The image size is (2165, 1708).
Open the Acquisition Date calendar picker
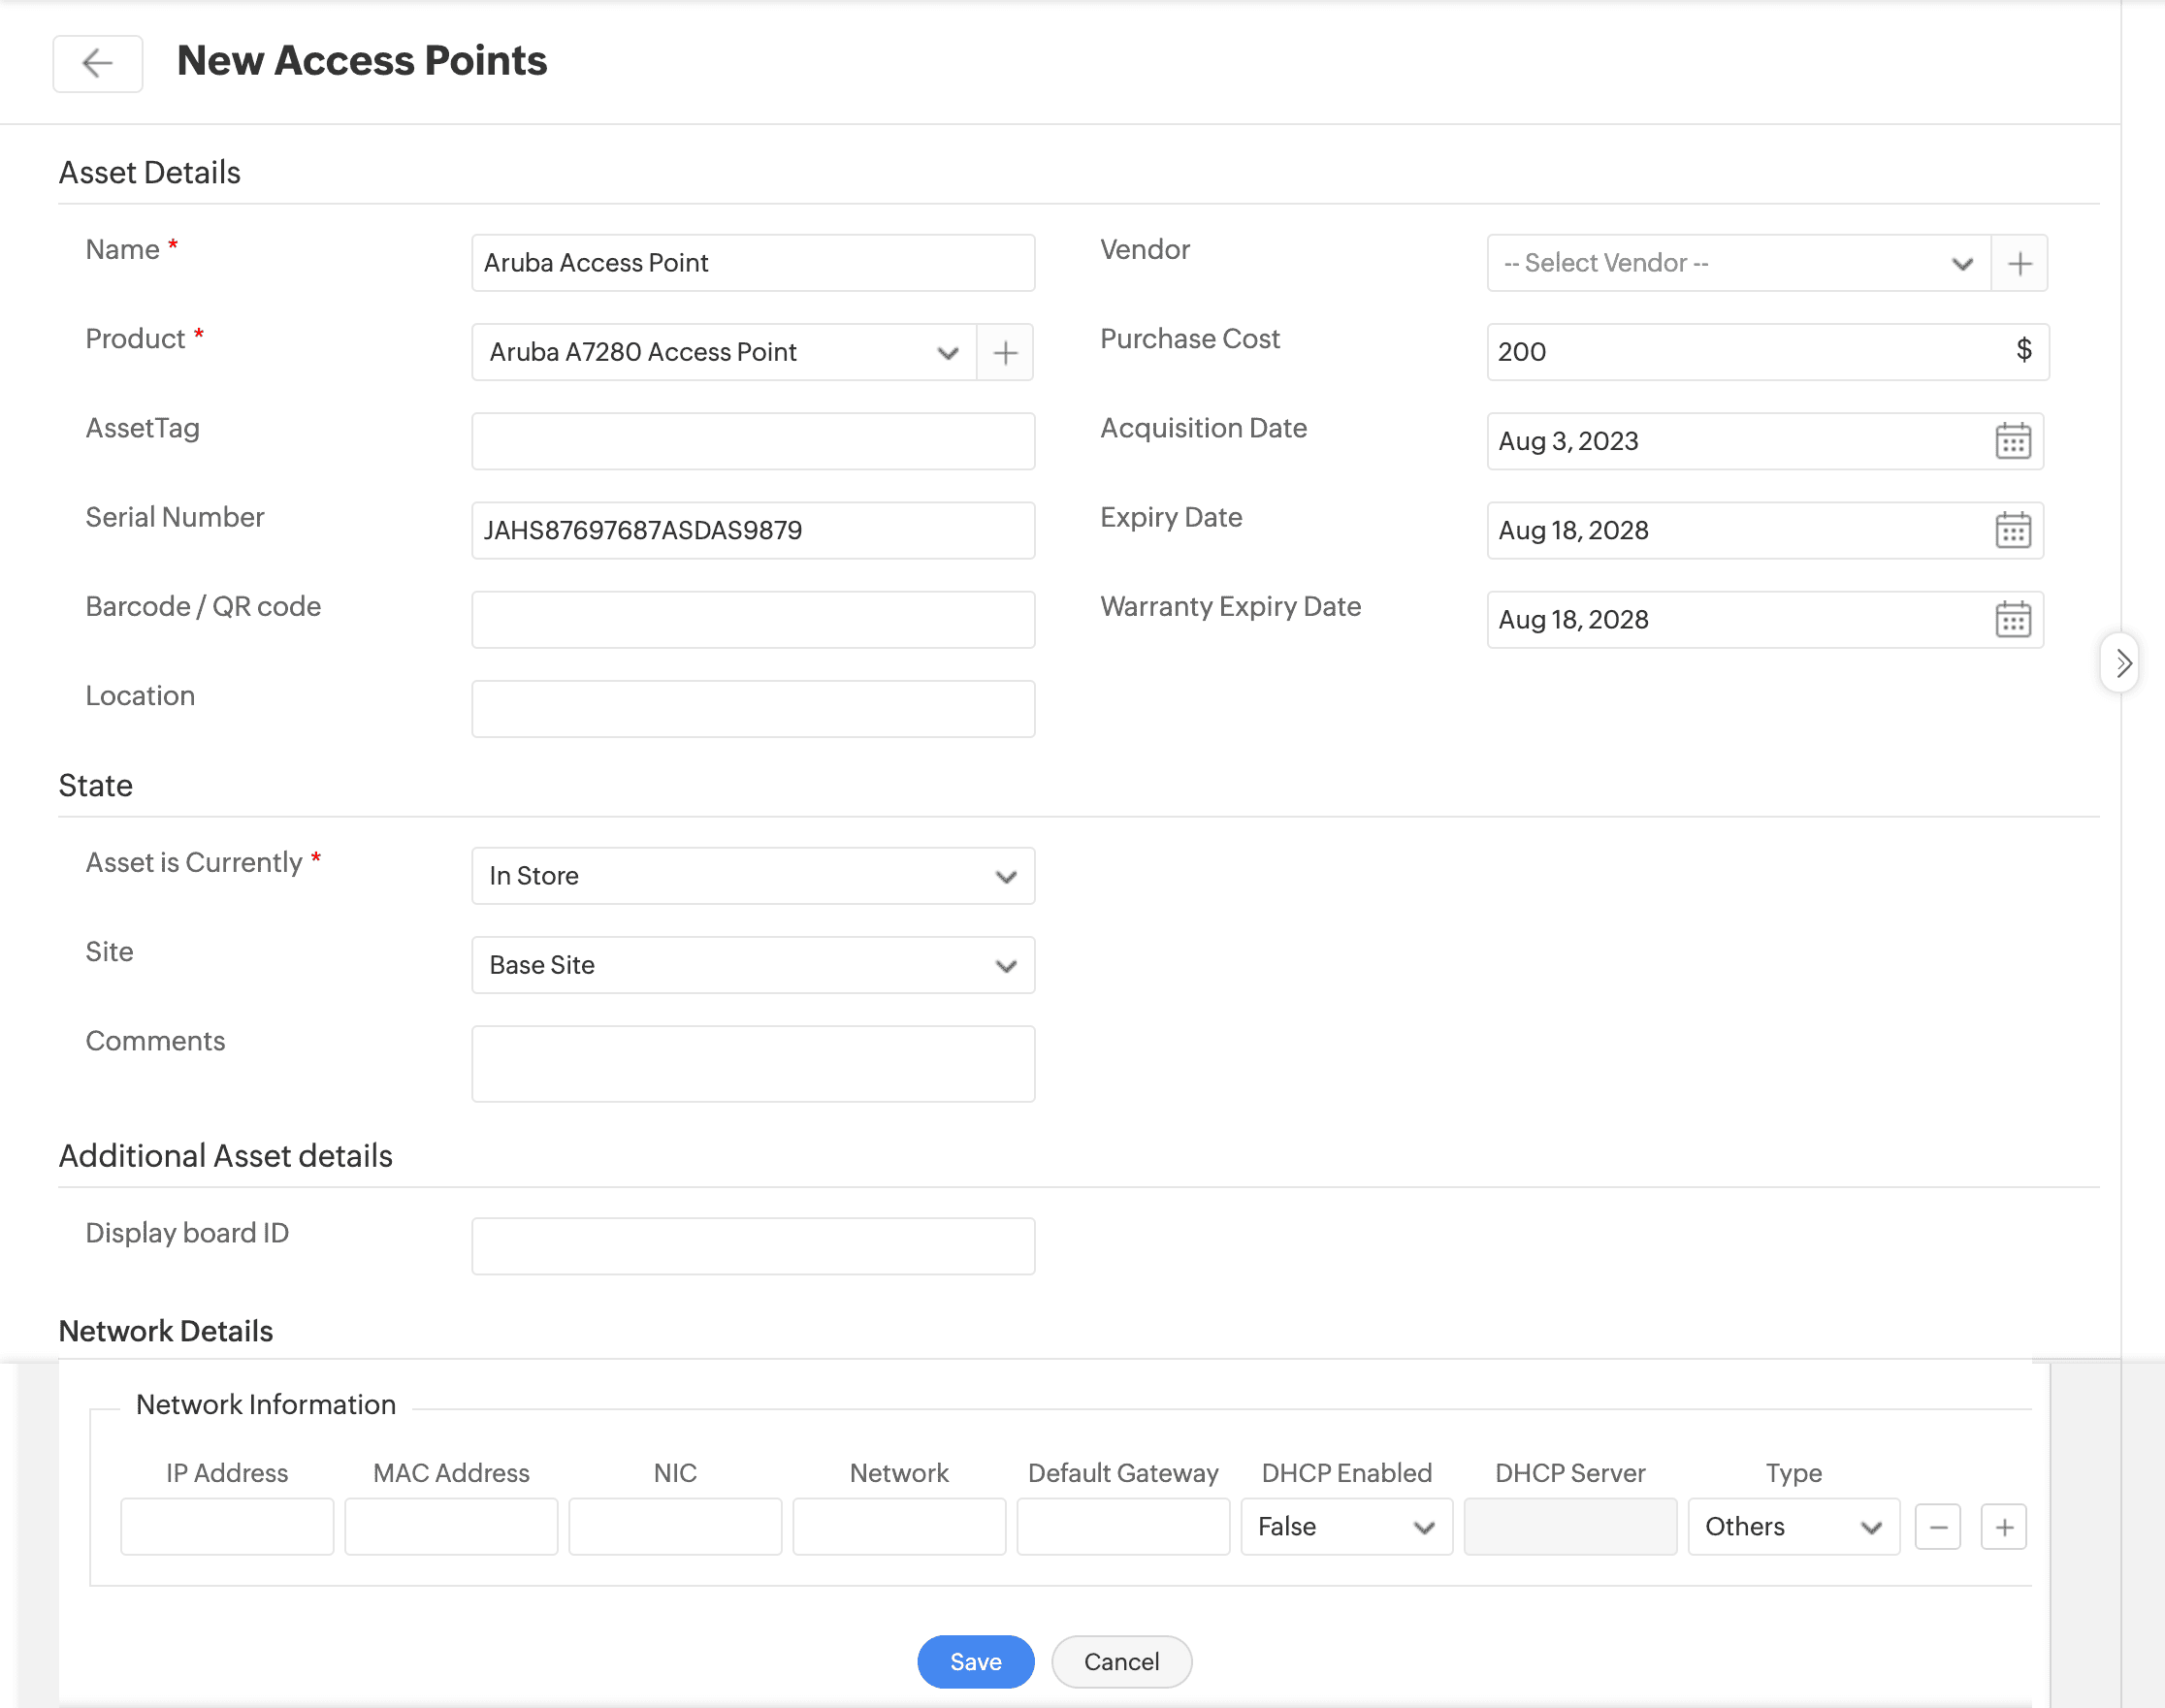2012,441
